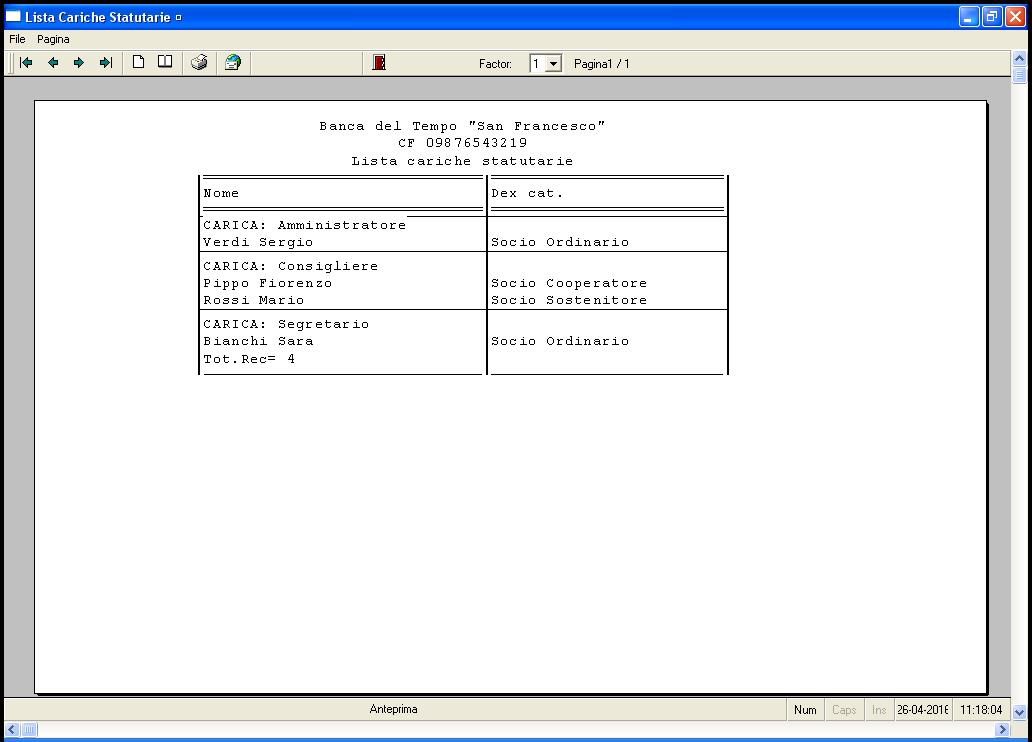
Task: Go to the previous page arrow
Action: coord(53,63)
